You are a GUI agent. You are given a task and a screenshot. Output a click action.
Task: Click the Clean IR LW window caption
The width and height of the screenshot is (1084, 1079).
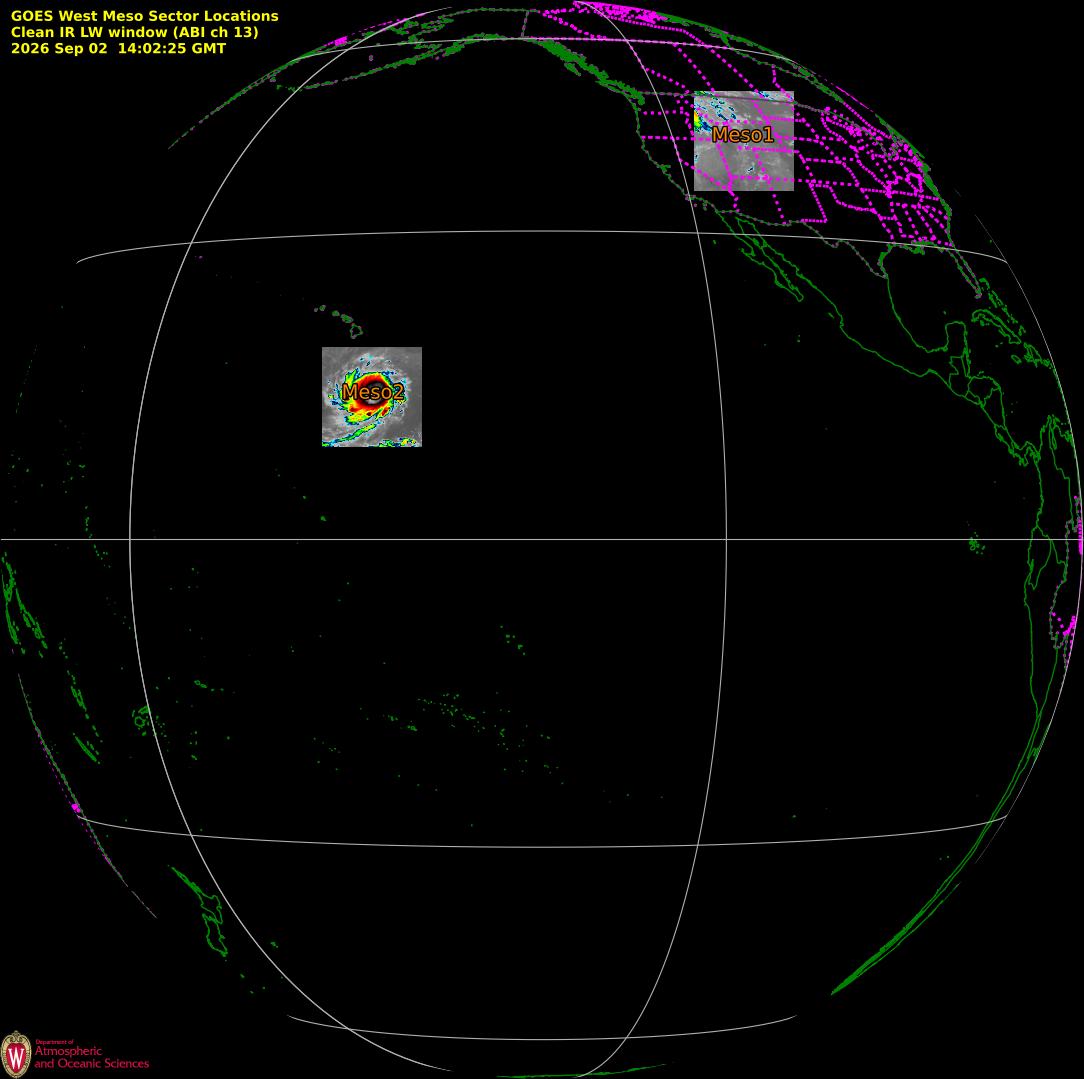click(134, 32)
